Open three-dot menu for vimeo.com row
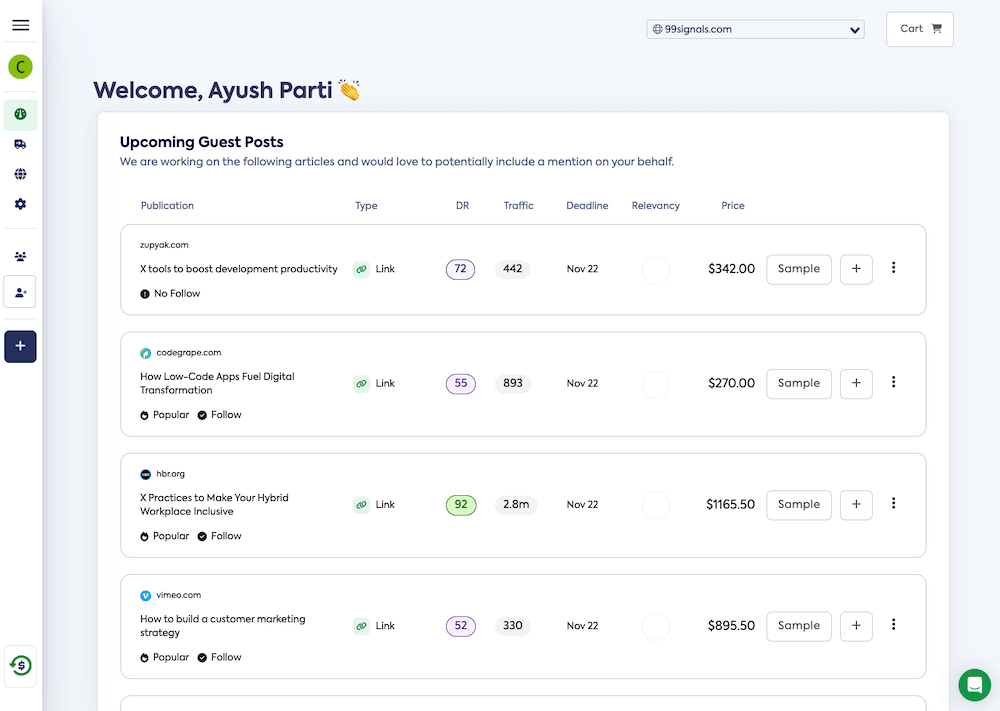 tap(893, 625)
